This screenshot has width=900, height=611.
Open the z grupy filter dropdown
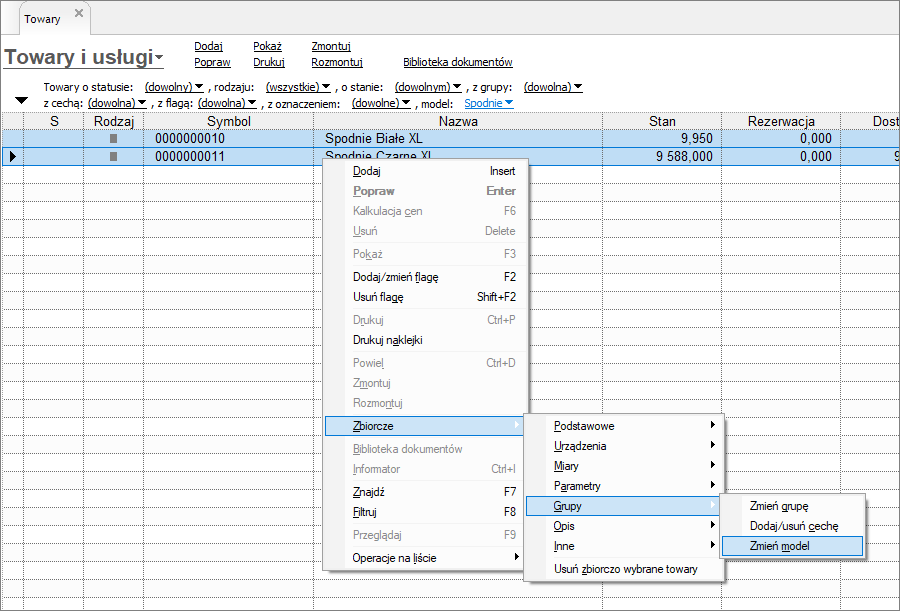tap(552, 87)
